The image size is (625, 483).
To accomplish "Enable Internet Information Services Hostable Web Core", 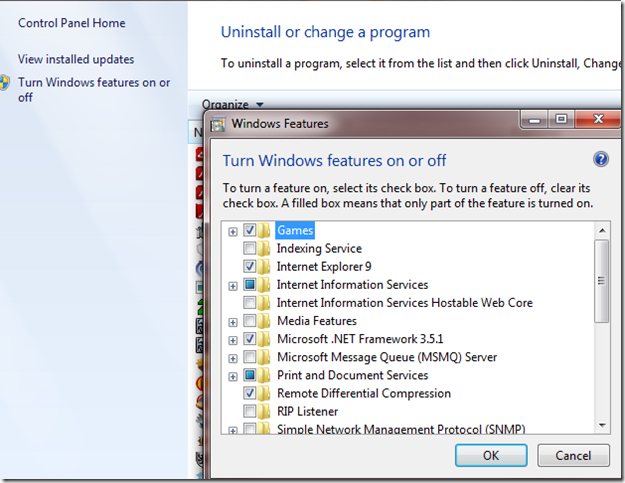I will 250,302.
